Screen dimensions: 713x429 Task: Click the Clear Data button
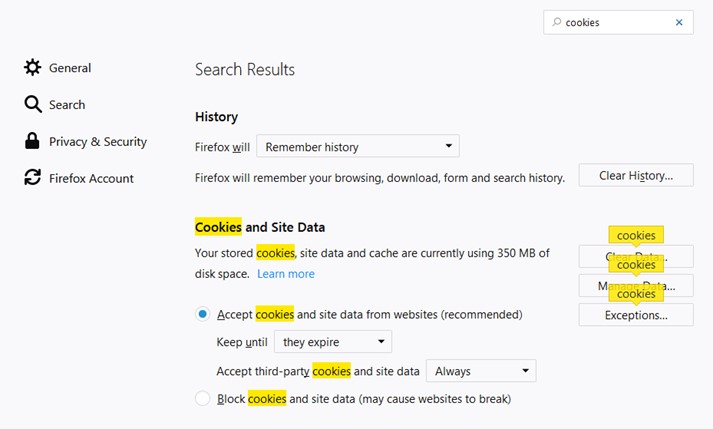tap(636, 257)
